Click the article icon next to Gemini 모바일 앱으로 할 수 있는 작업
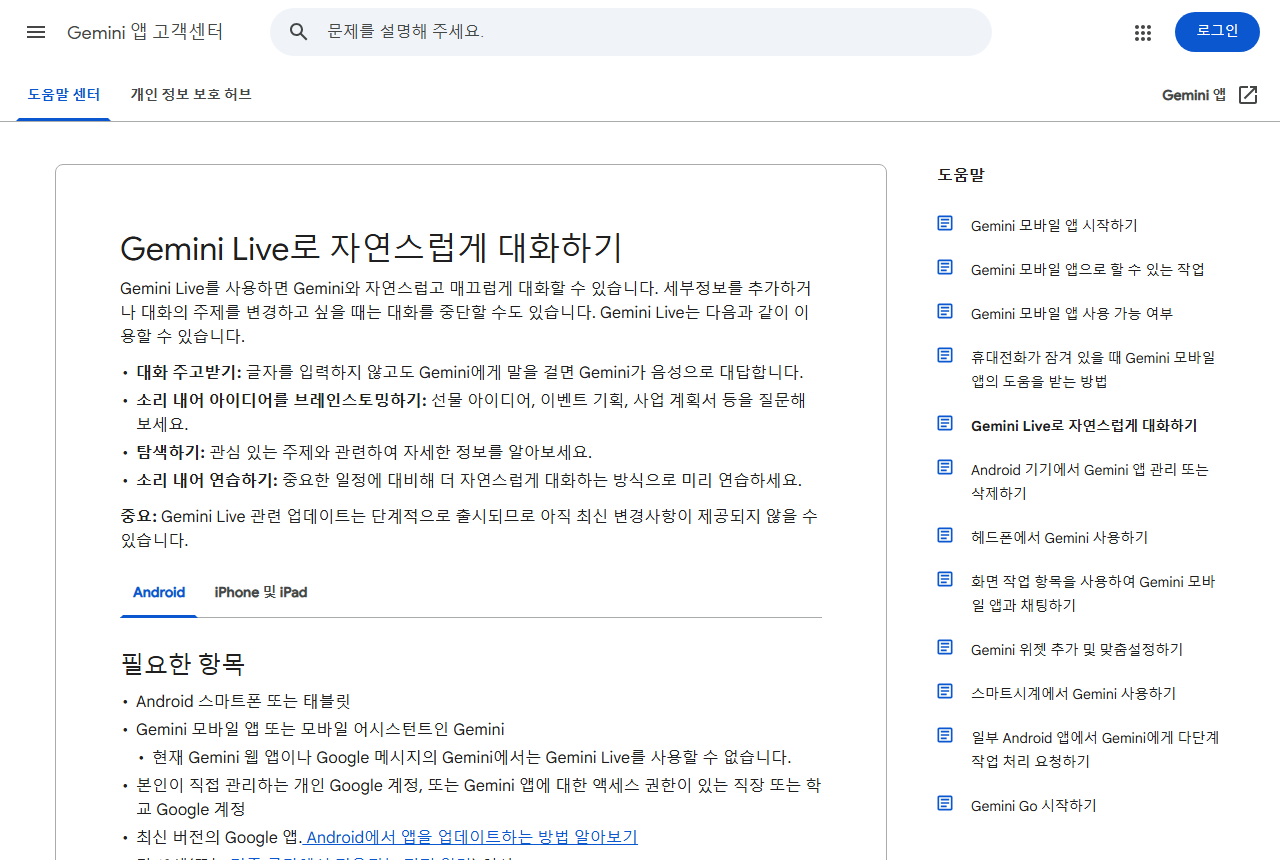The image size is (1280, 860). tap(945, 267)
